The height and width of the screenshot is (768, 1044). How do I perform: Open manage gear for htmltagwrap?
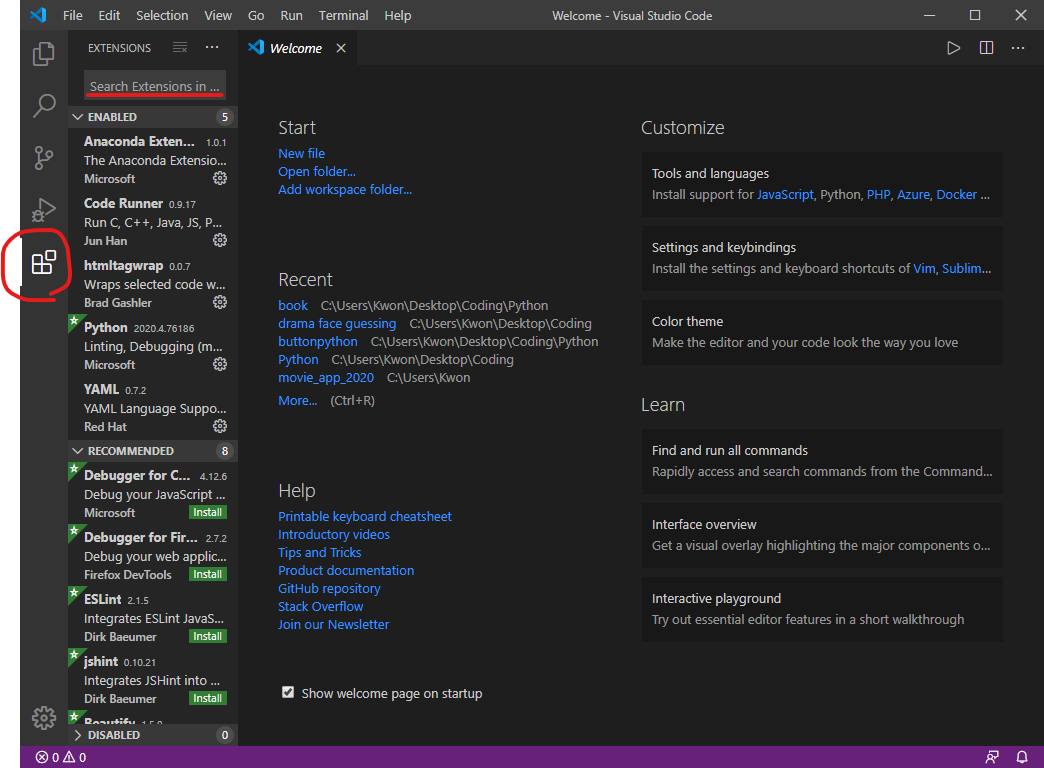click(220, 302)
